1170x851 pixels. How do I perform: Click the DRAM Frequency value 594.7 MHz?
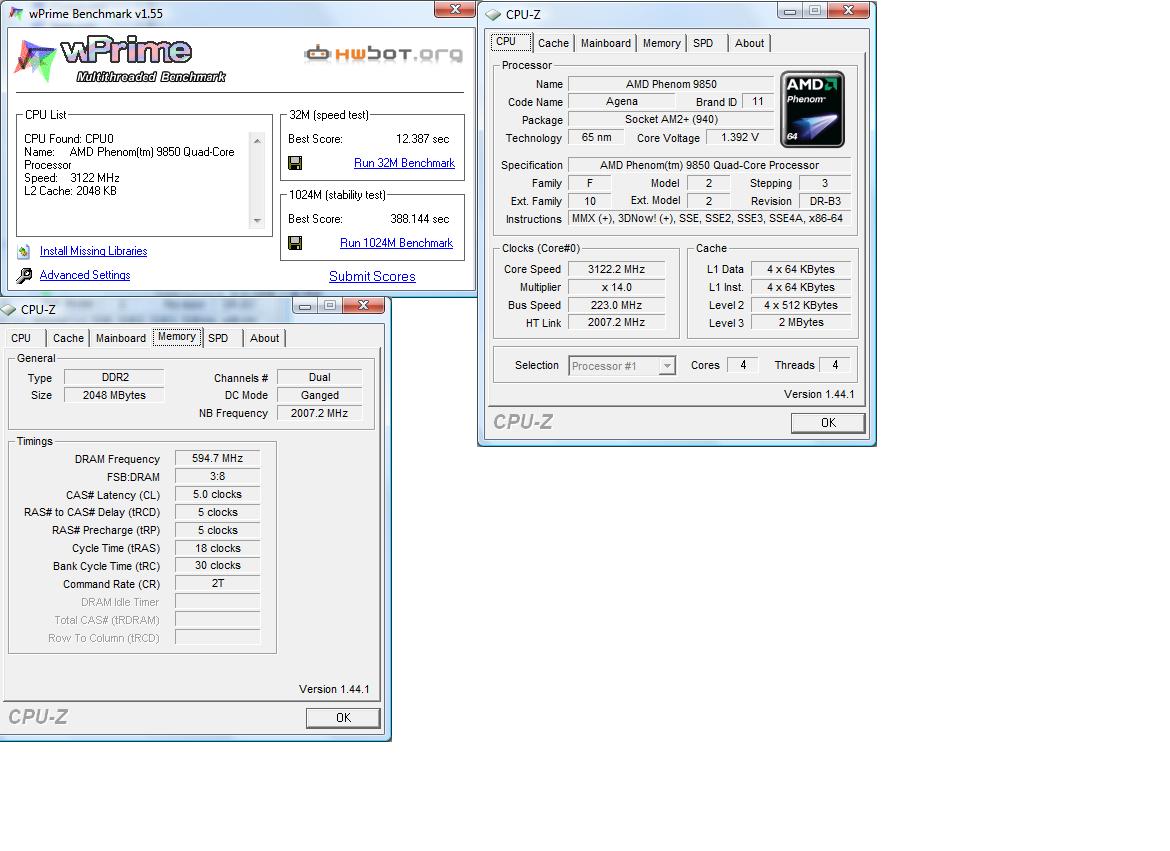[x=217, y=458]
